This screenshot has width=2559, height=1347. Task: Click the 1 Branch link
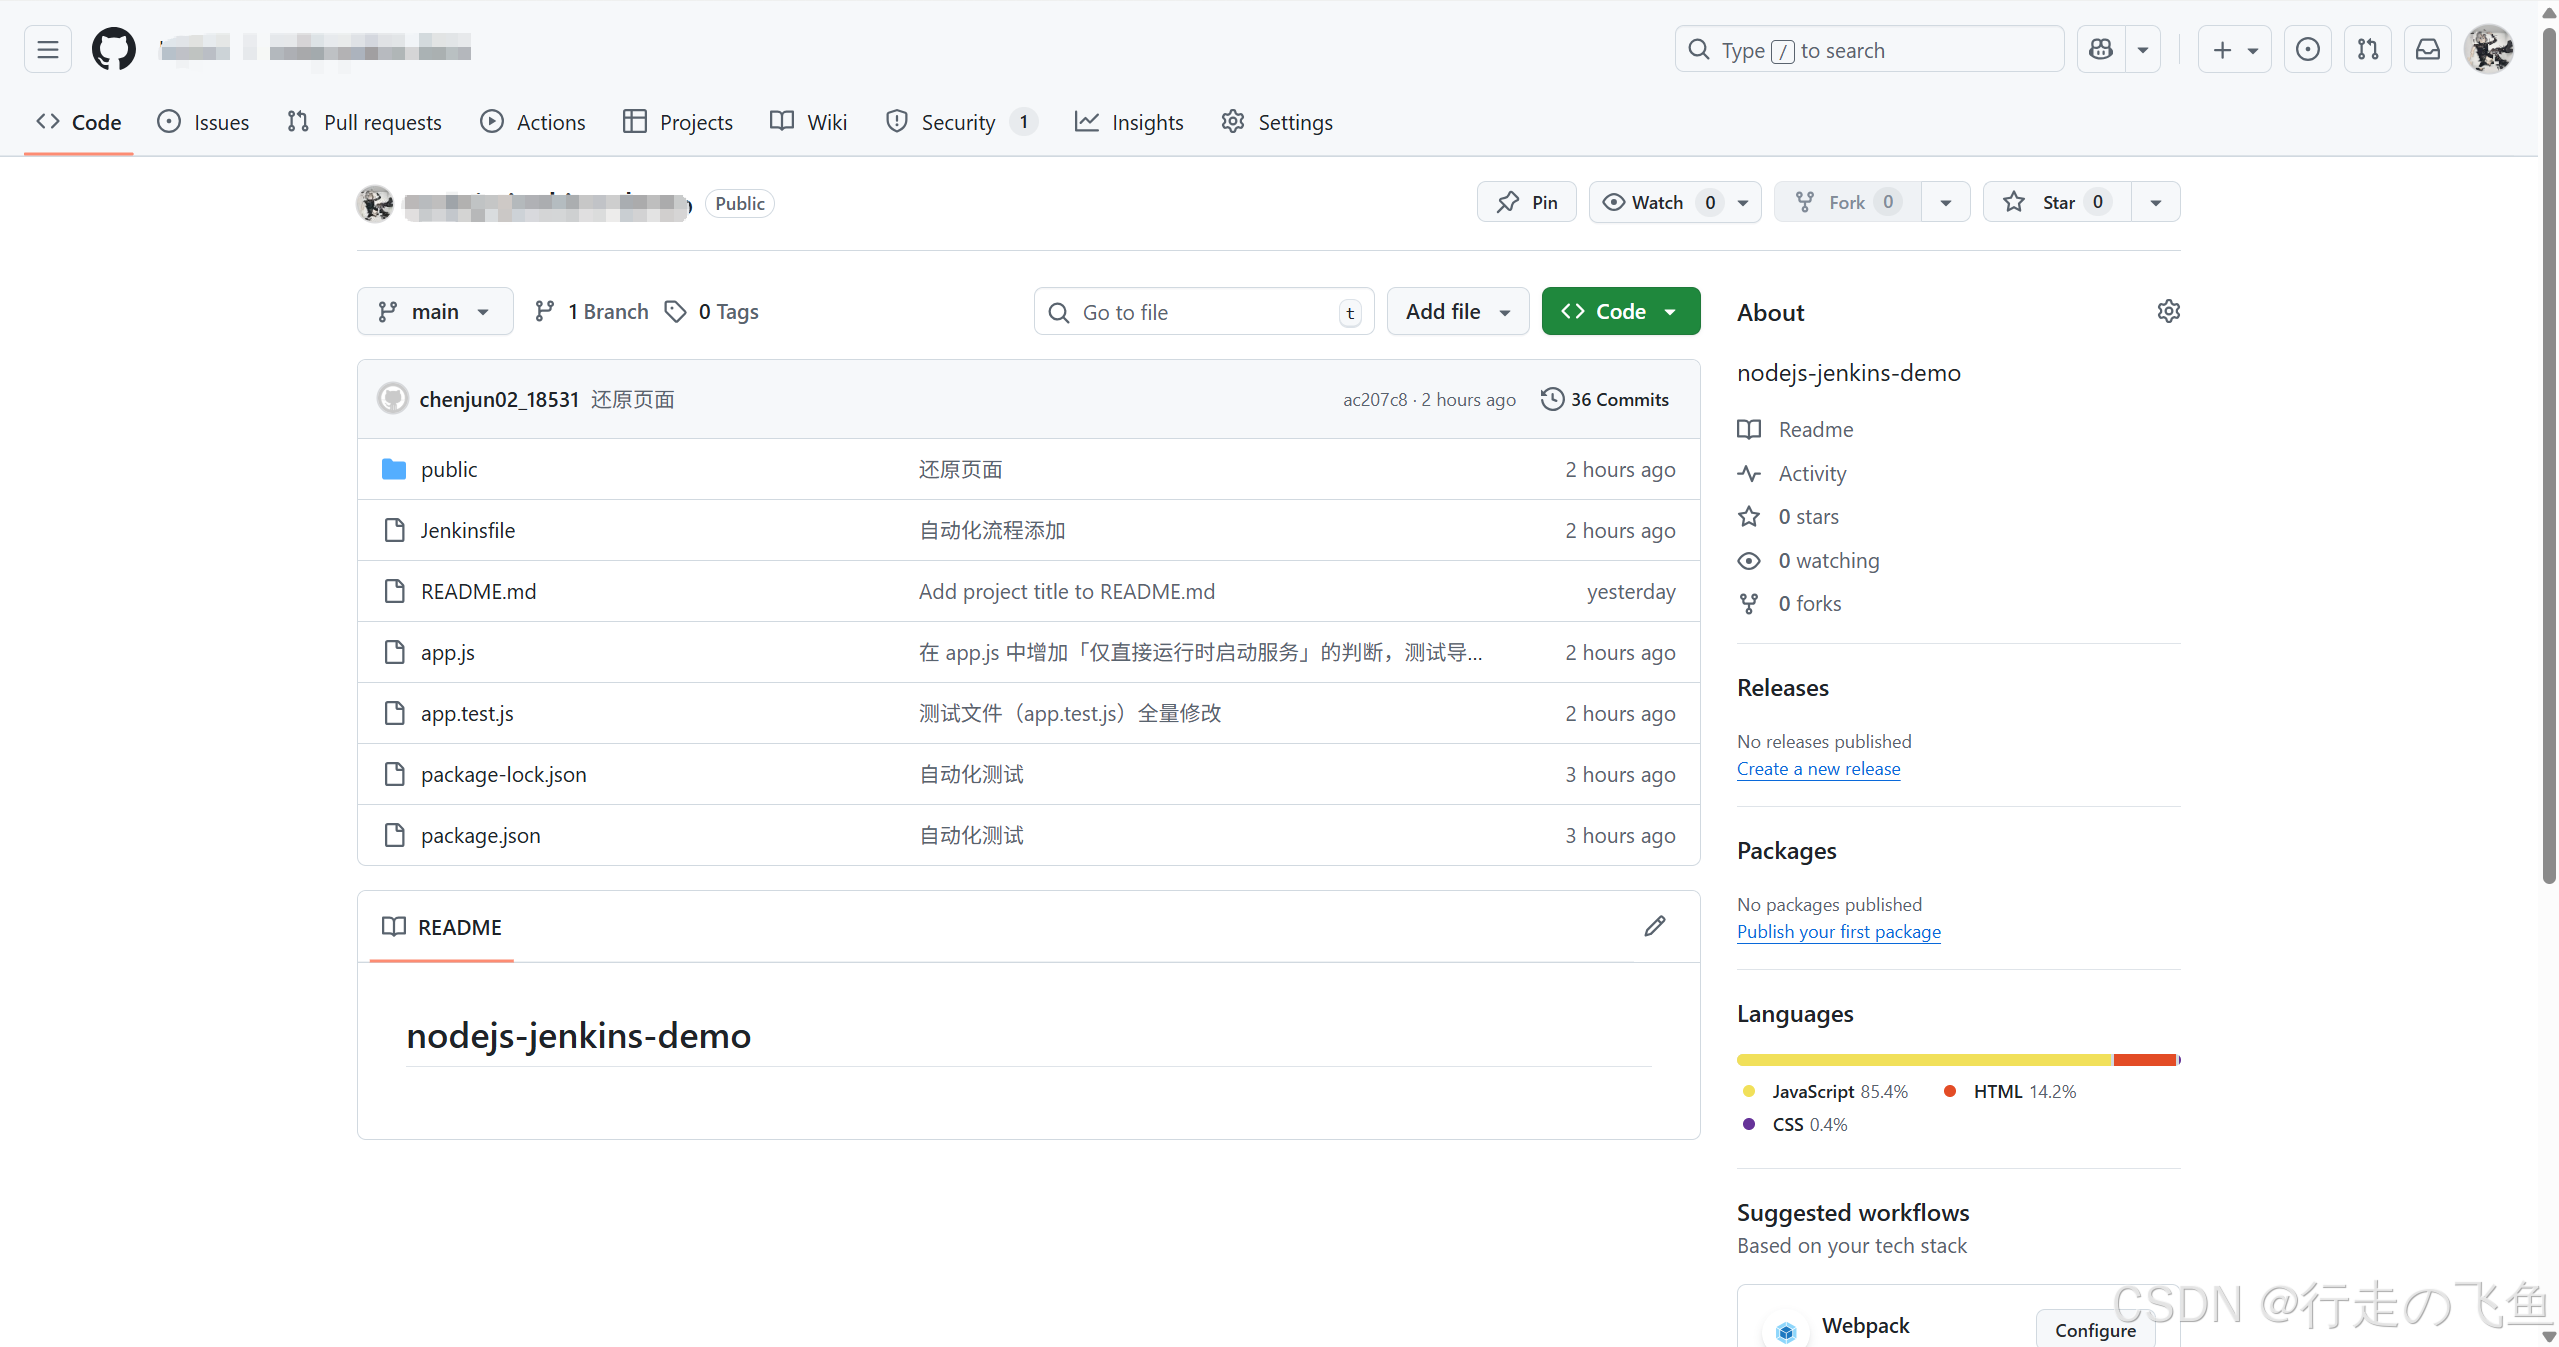pyautogui.click(x=591, y=311)
